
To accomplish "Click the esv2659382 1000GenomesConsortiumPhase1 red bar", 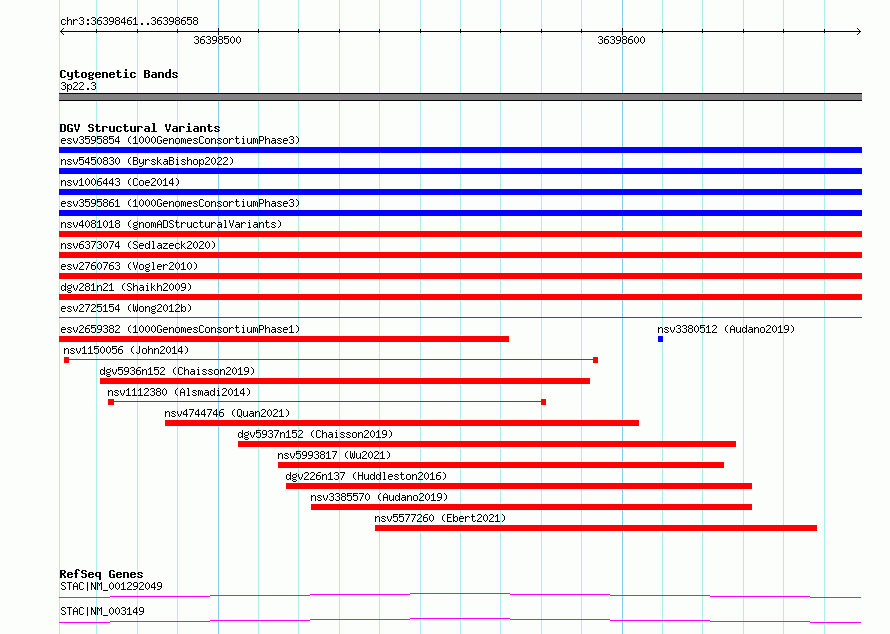I will 284,339.
